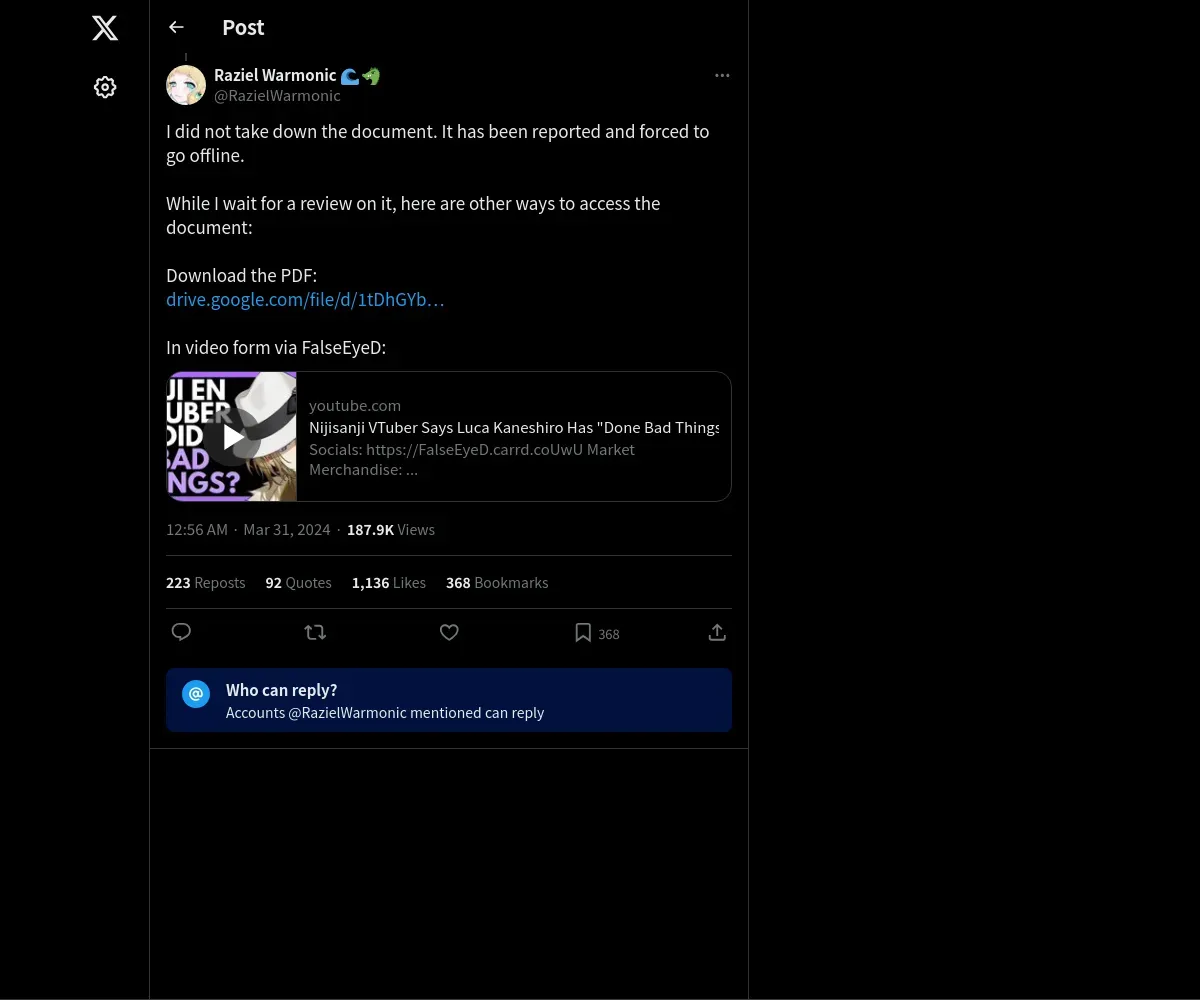1200x1000 pixels.
Task: Open the drive.google.com PDF link
Action: pyautogui.click(x=305, y=299)
